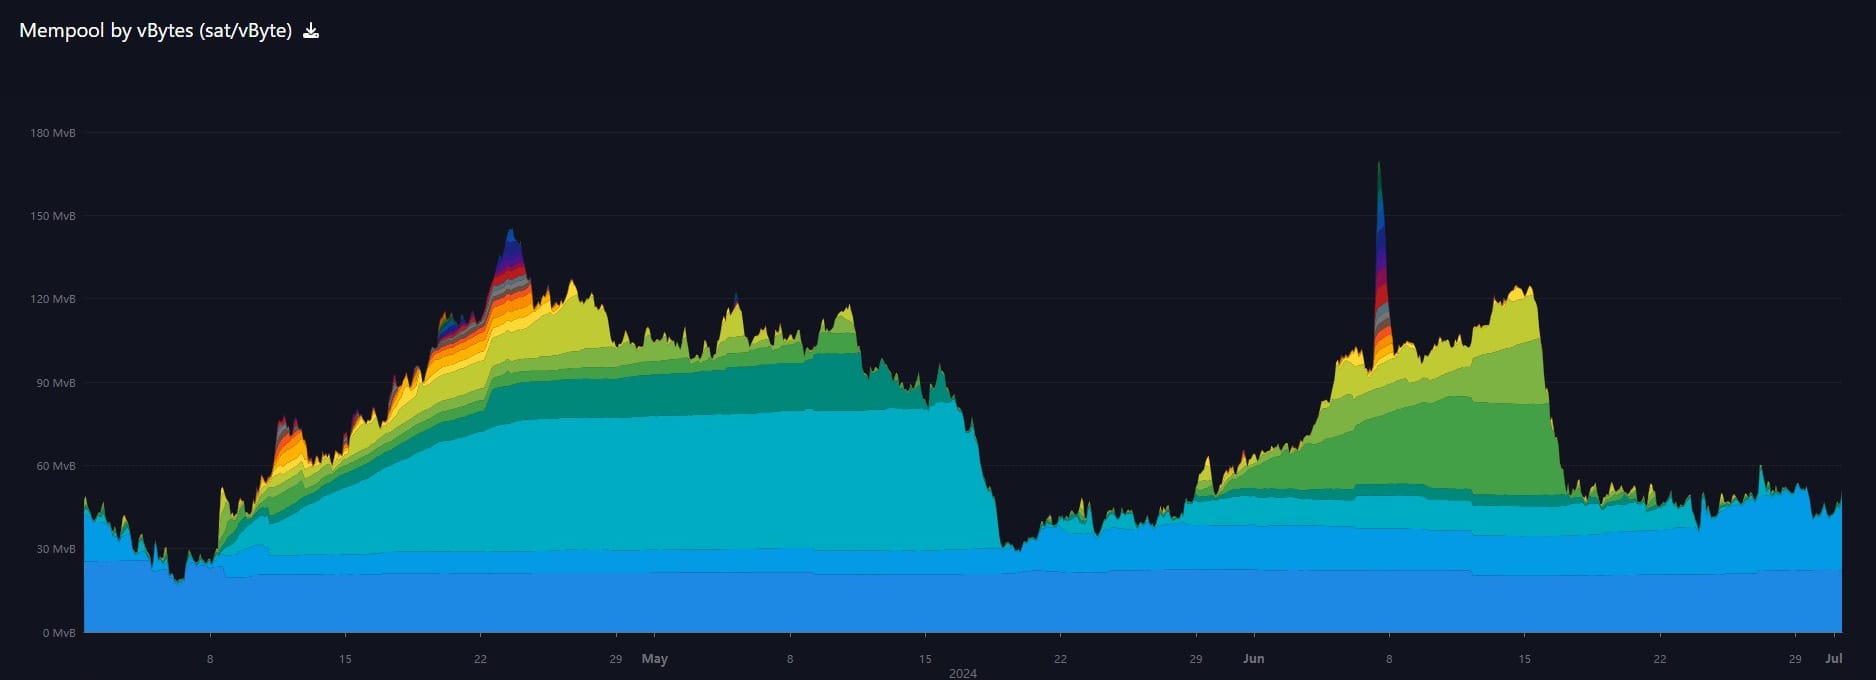Select the darkest blue bottom band of chart
Image resolution: width=1876 pixels, height=680 pixels.
[900, 605]
